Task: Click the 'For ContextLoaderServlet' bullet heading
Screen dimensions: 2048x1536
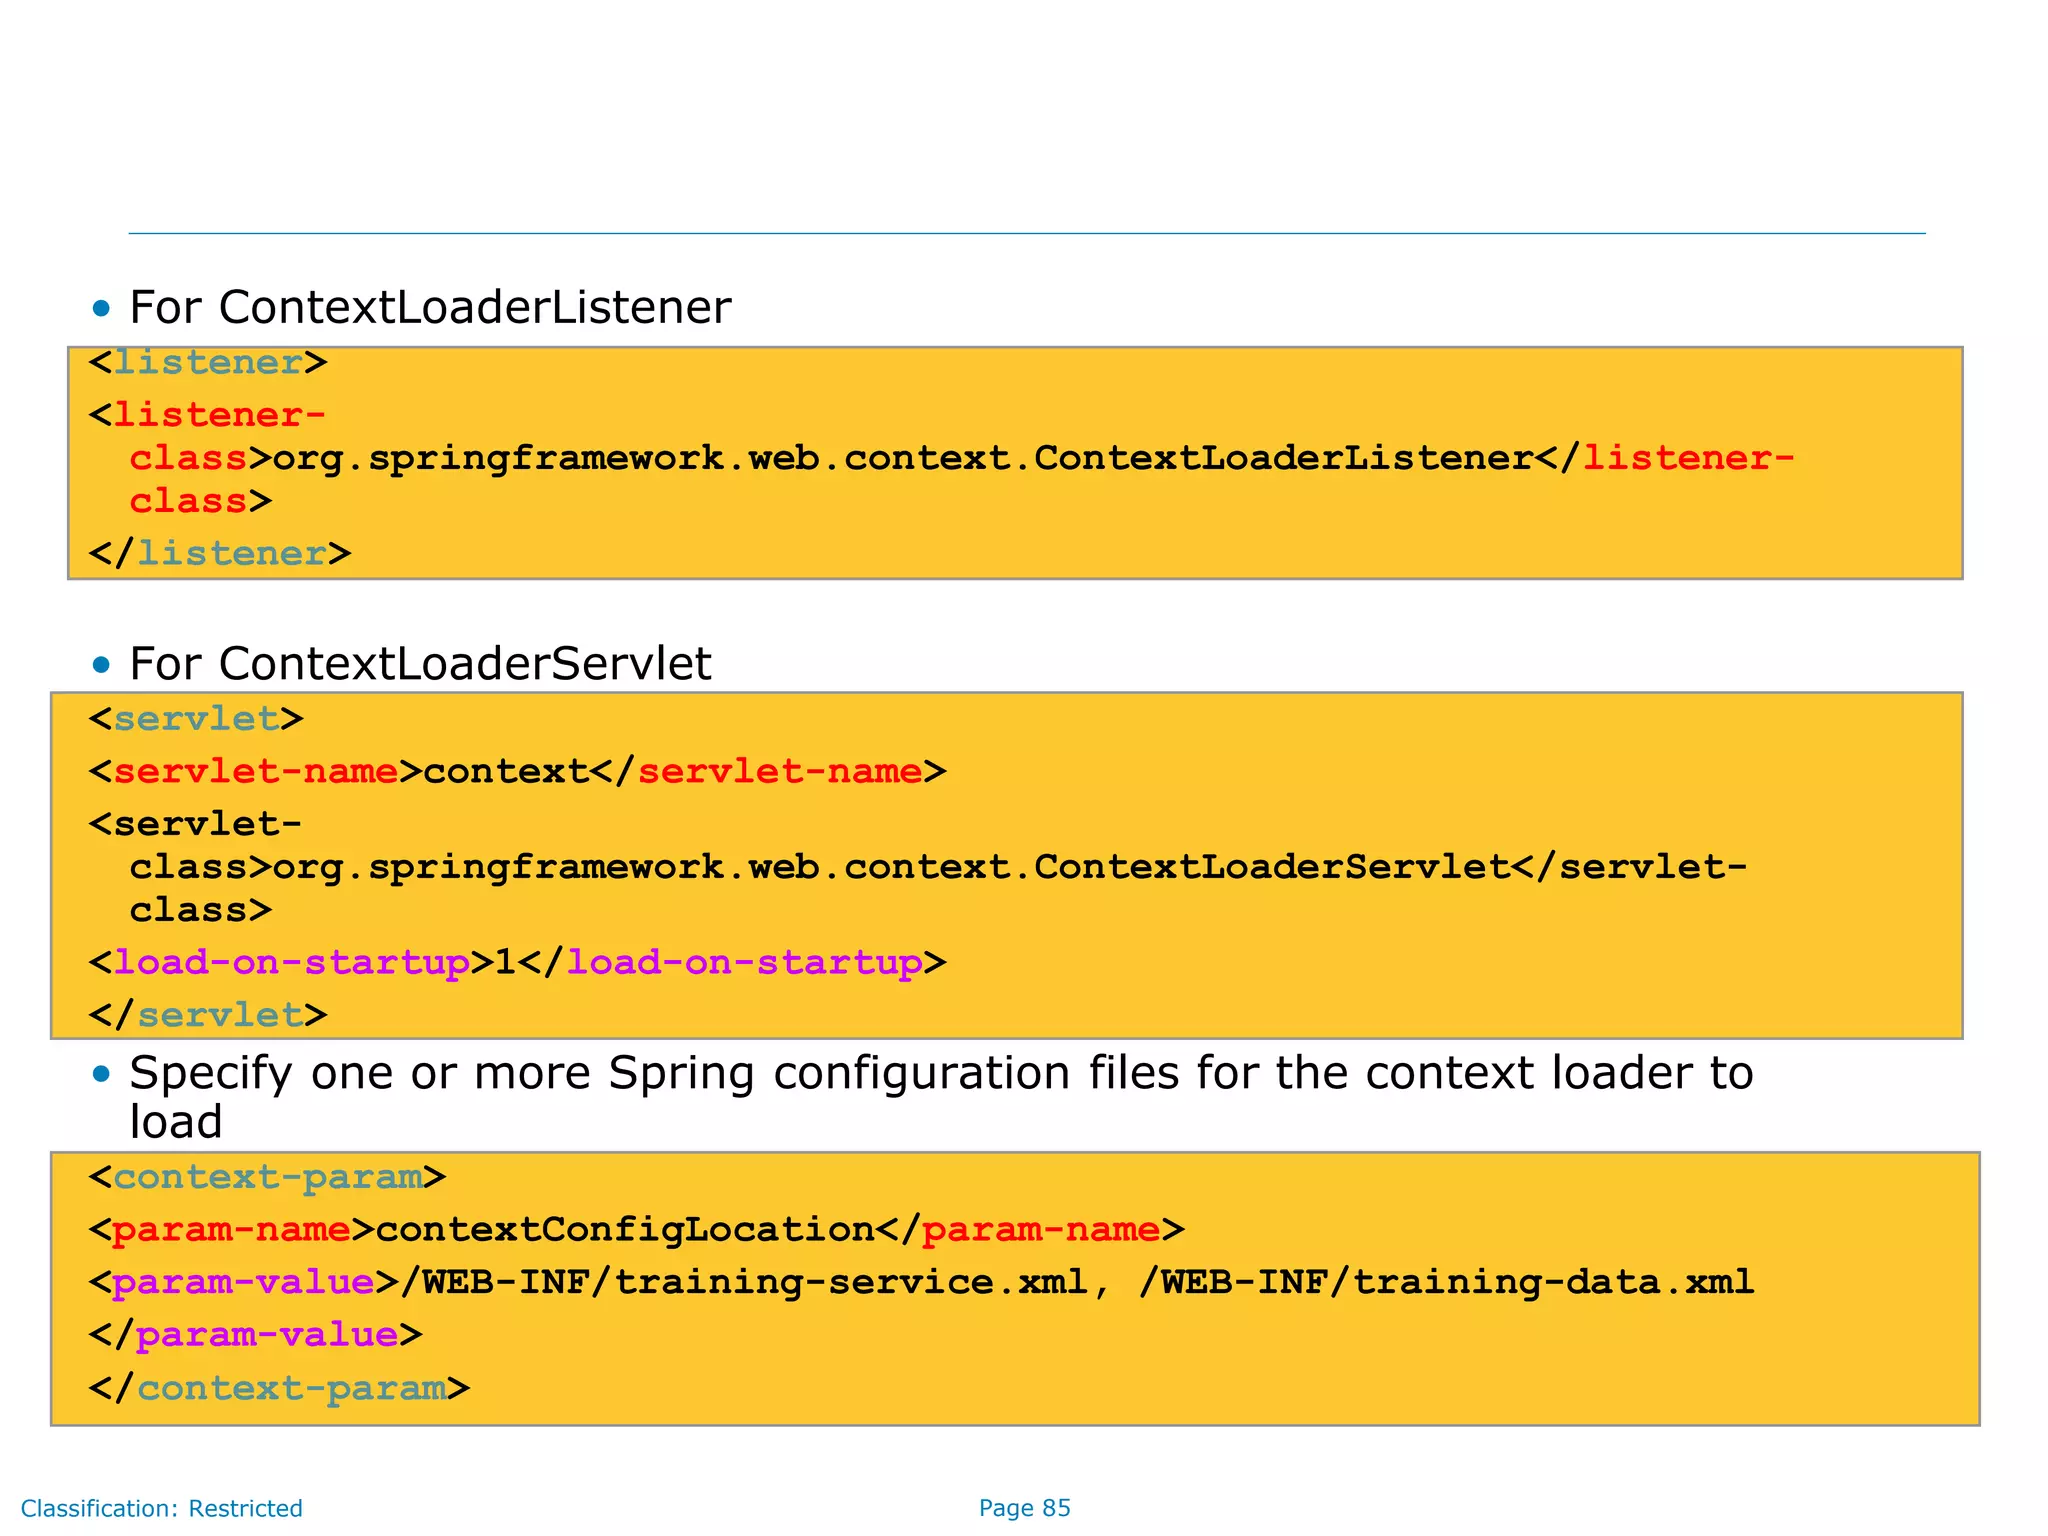Action: tap(420, 664)
